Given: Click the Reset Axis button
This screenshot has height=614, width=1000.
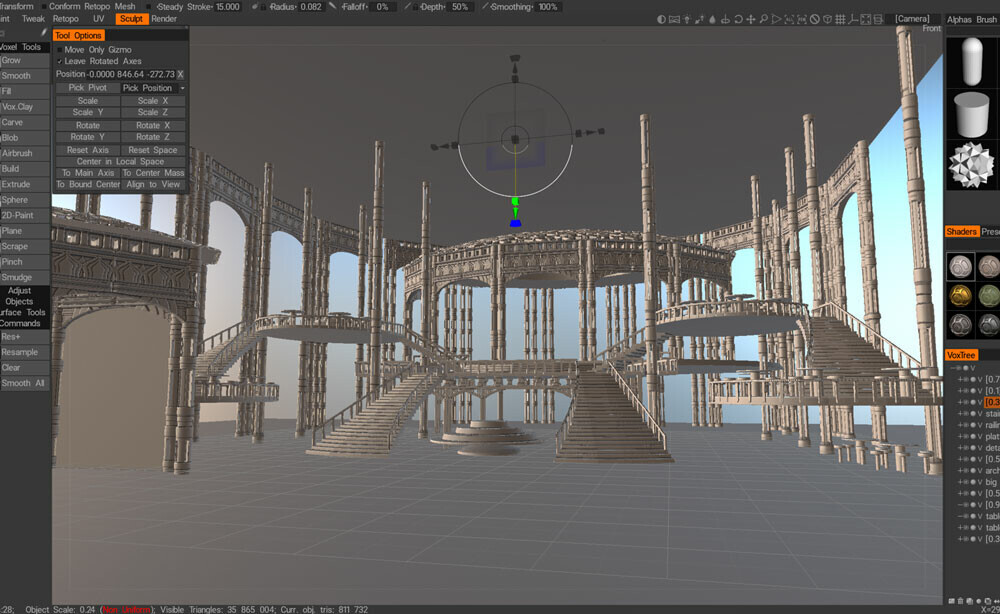Looking at the screenshot, I should click(87, 150).
